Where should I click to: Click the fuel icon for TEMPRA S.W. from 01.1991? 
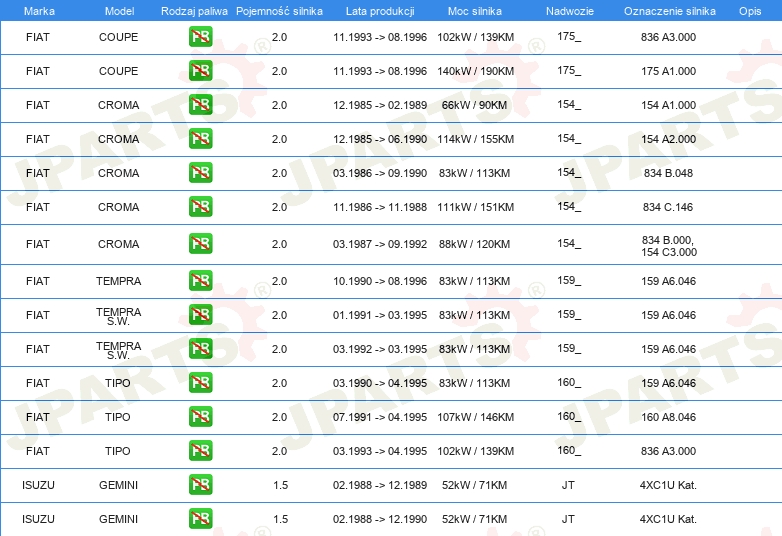click(200, 314)
